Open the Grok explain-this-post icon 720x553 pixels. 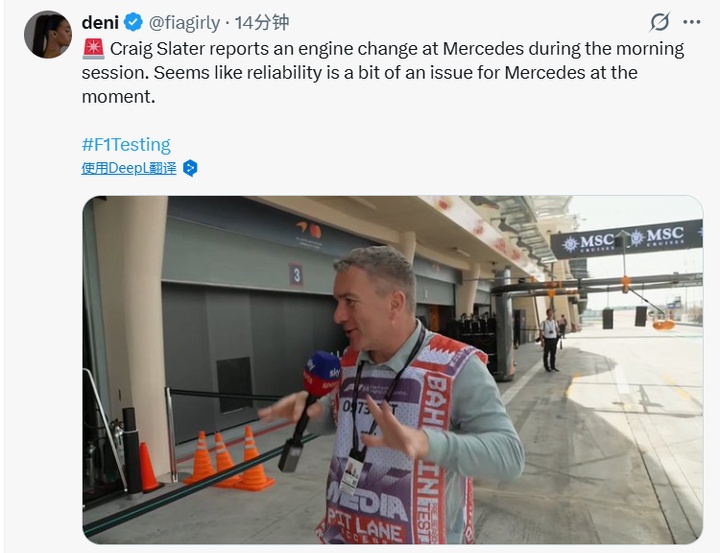tap(659, 22)
